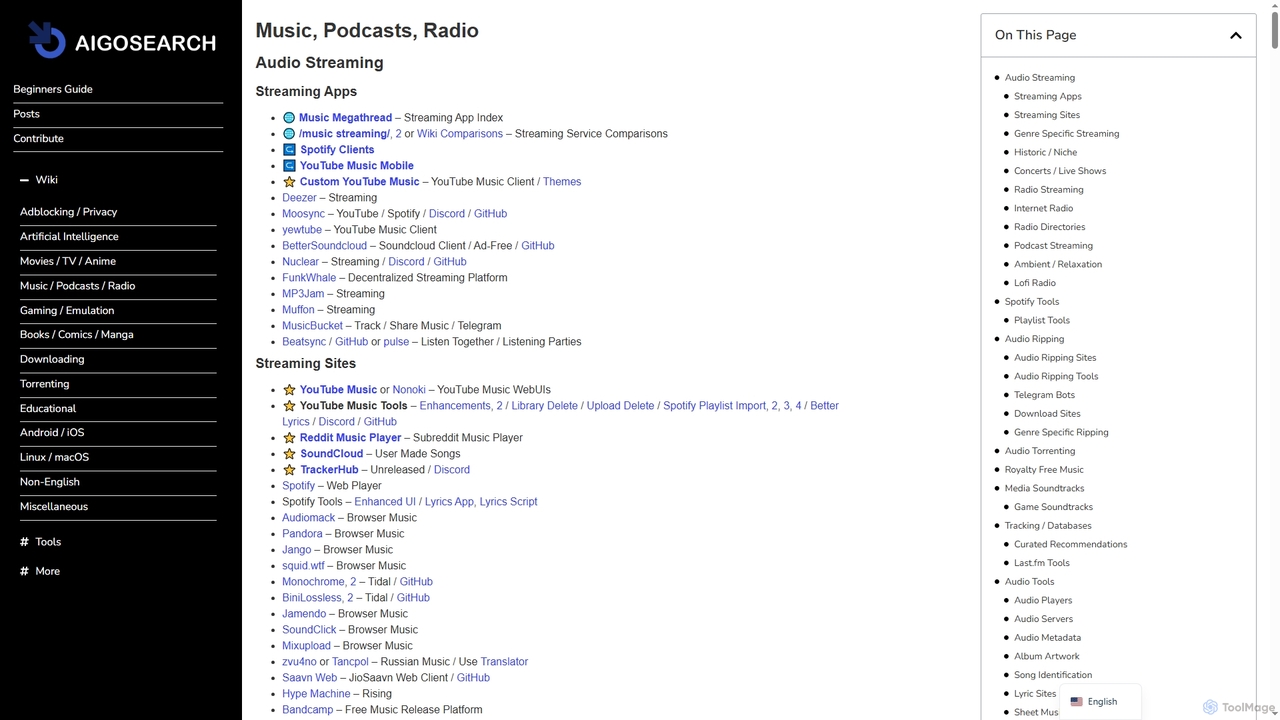Click icon next to YouTube Music Mobile
Viewport: 1280px width, 720px height.
coord(289,166)
